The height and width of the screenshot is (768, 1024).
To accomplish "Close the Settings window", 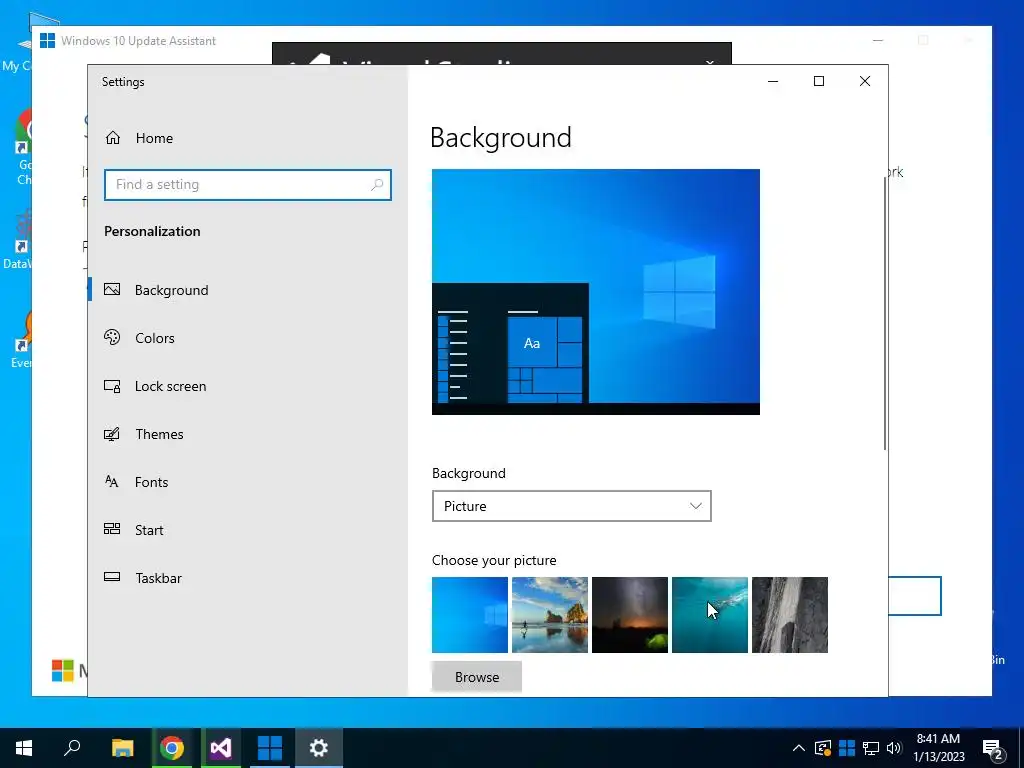I will click(x=865, y=81).
